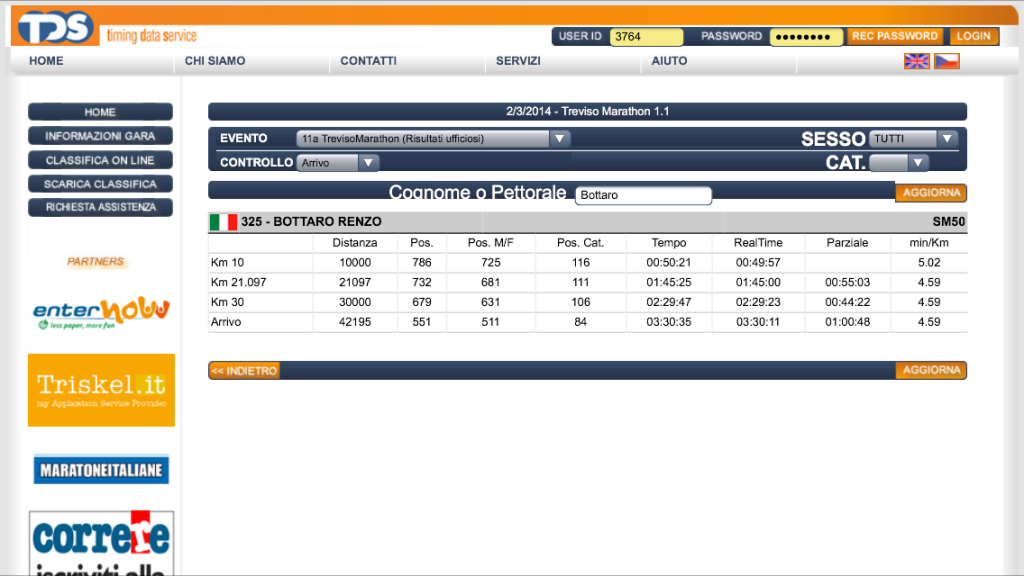The width and height of the screenshot is (1024, 576).
Task: Click the 'Km 21.097' row label
Action: [238, 282]
